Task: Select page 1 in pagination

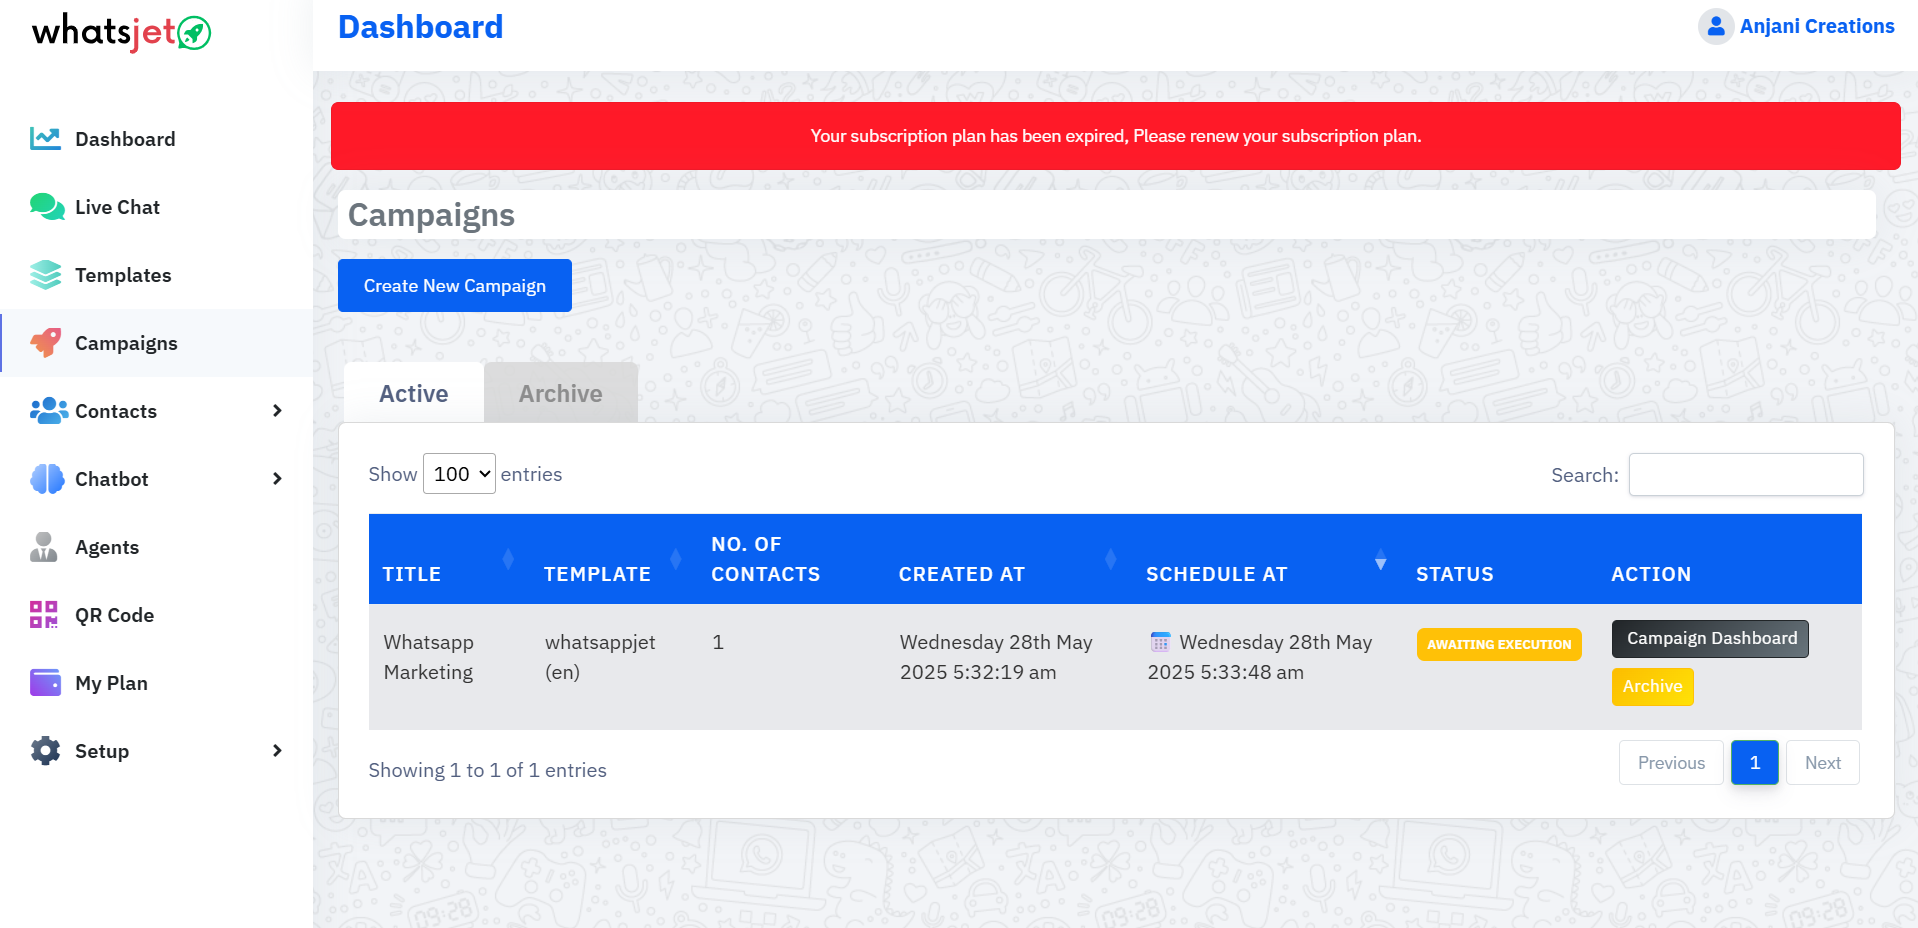Action: pos(1755,763)
